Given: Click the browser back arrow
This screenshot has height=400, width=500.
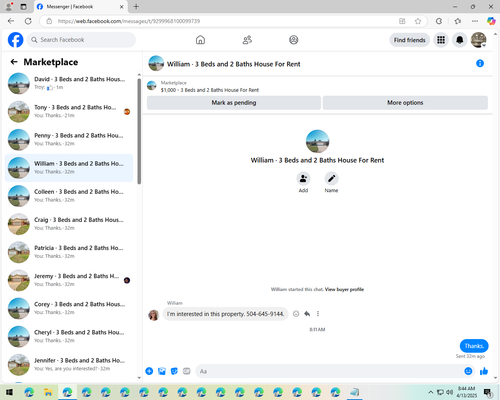Looking at the screenshot, I should pos(11,21).
